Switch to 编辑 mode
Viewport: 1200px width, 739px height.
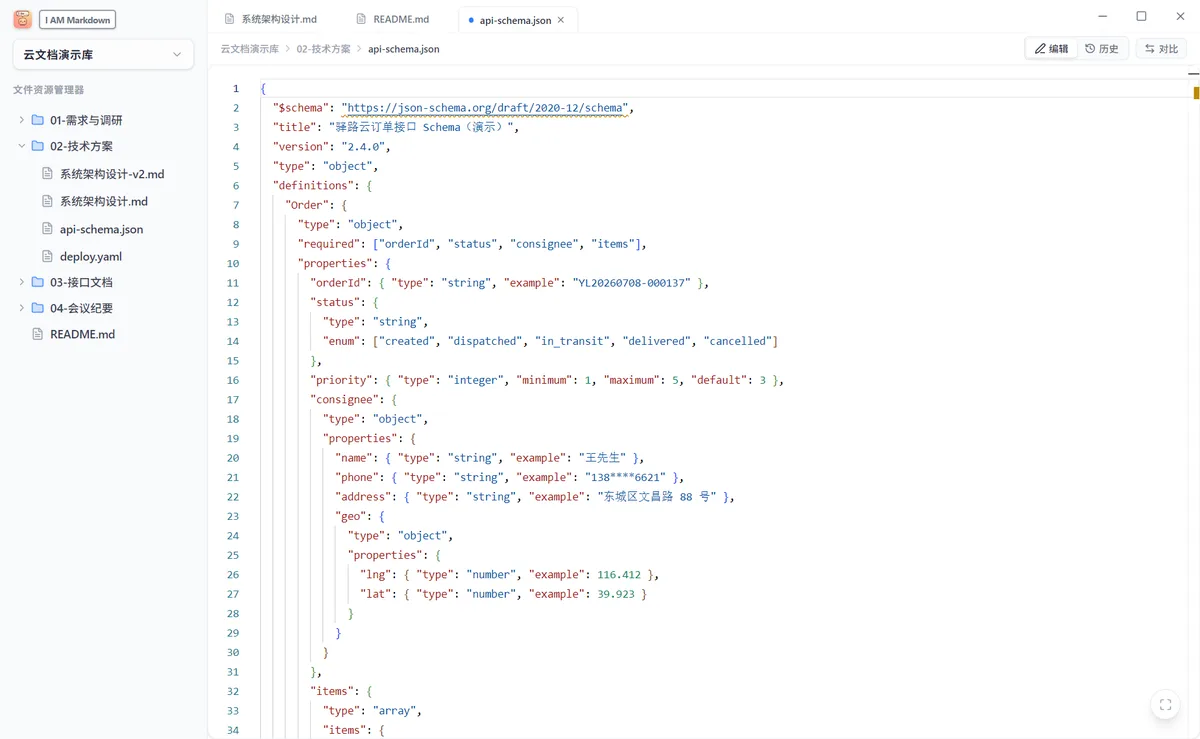click(1051, 48)
